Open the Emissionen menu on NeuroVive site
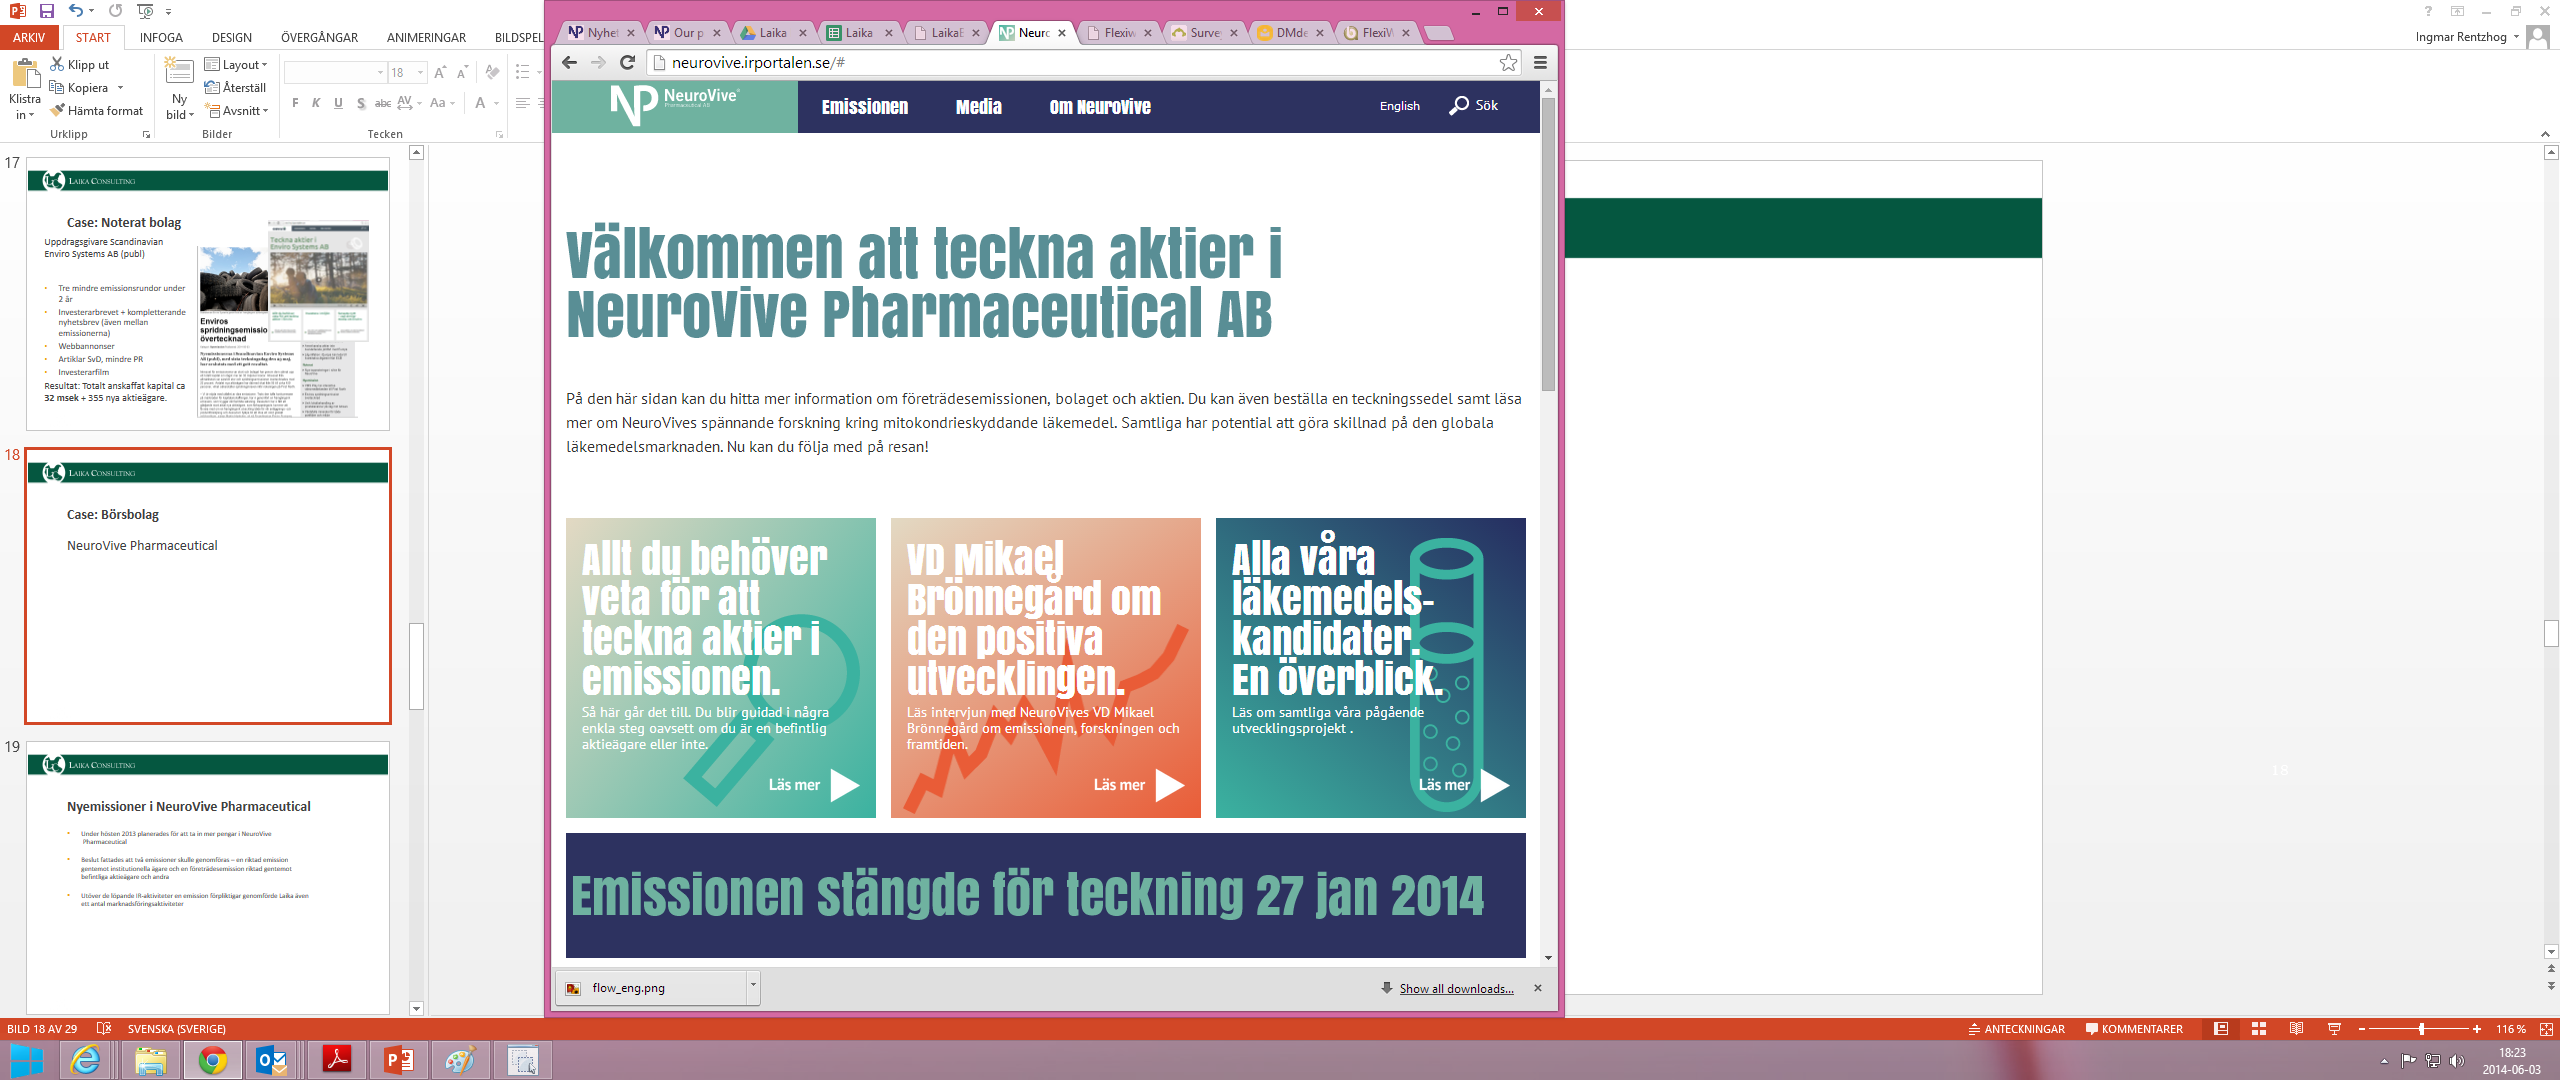Screen dimensions: 2560x1080 [865, 107]
